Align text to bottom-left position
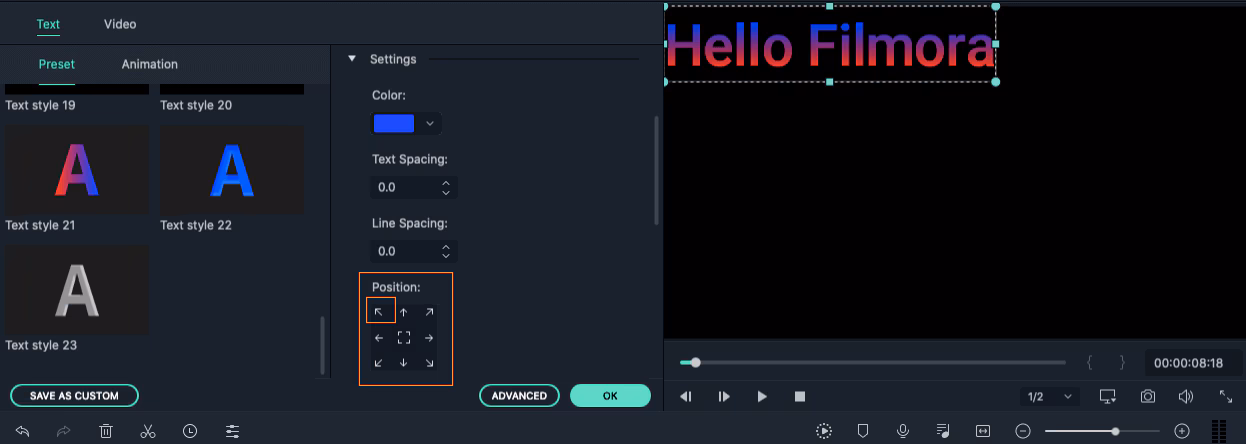1246x444 pixels. pos(379,363)
